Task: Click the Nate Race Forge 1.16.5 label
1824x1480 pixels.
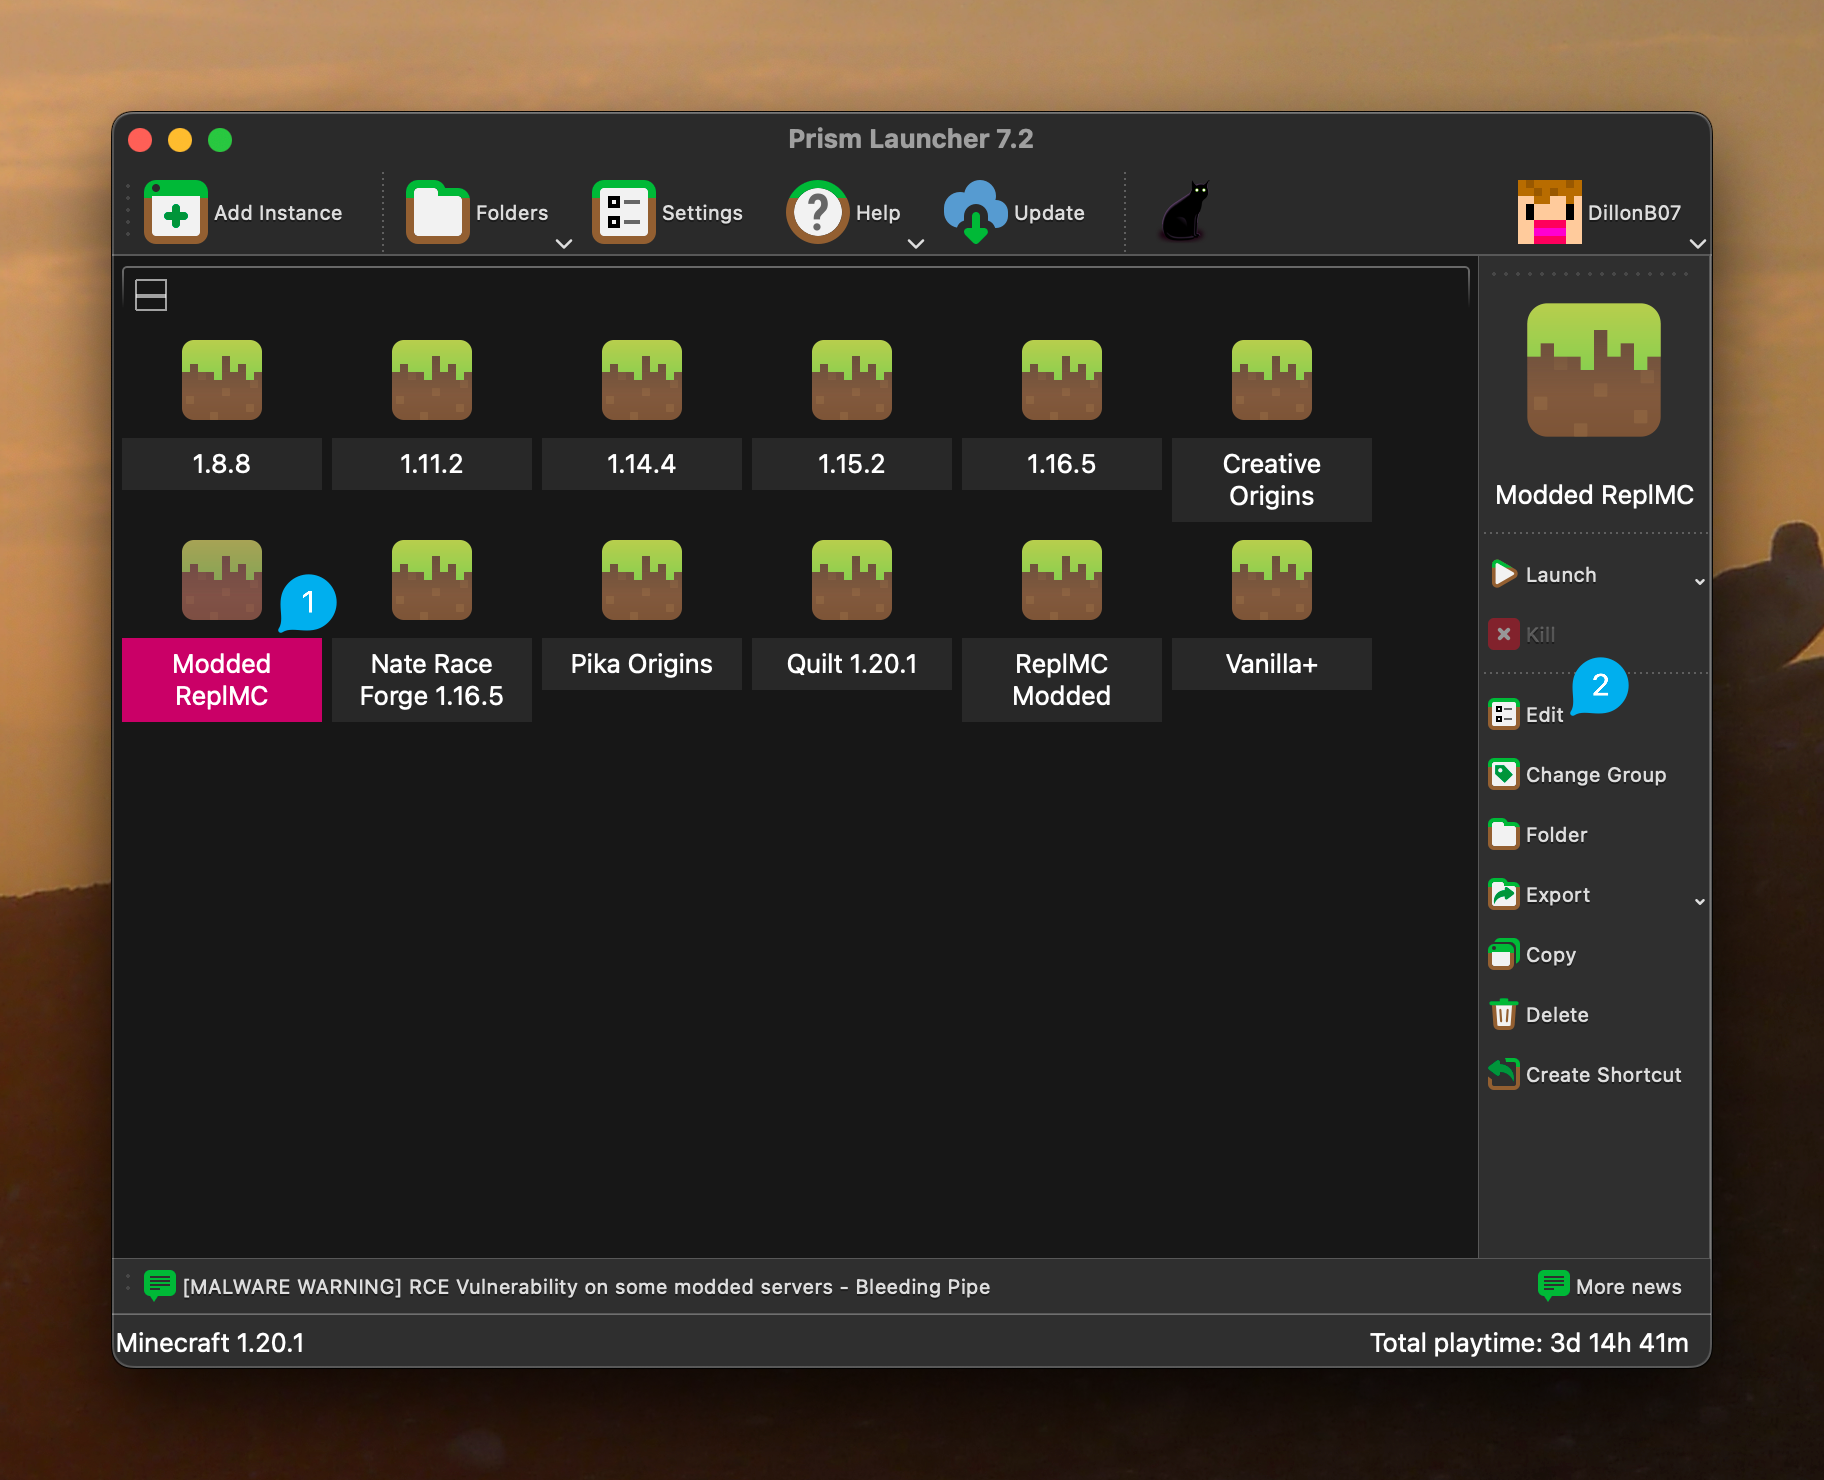Action: coord(432,680)
